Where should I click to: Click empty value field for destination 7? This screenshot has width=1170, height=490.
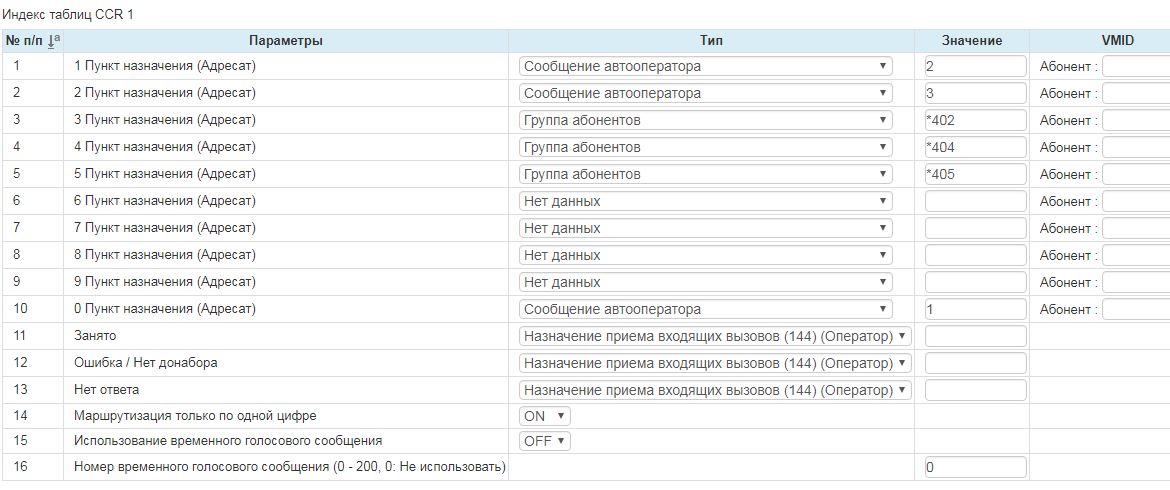(x=975, y=228)
